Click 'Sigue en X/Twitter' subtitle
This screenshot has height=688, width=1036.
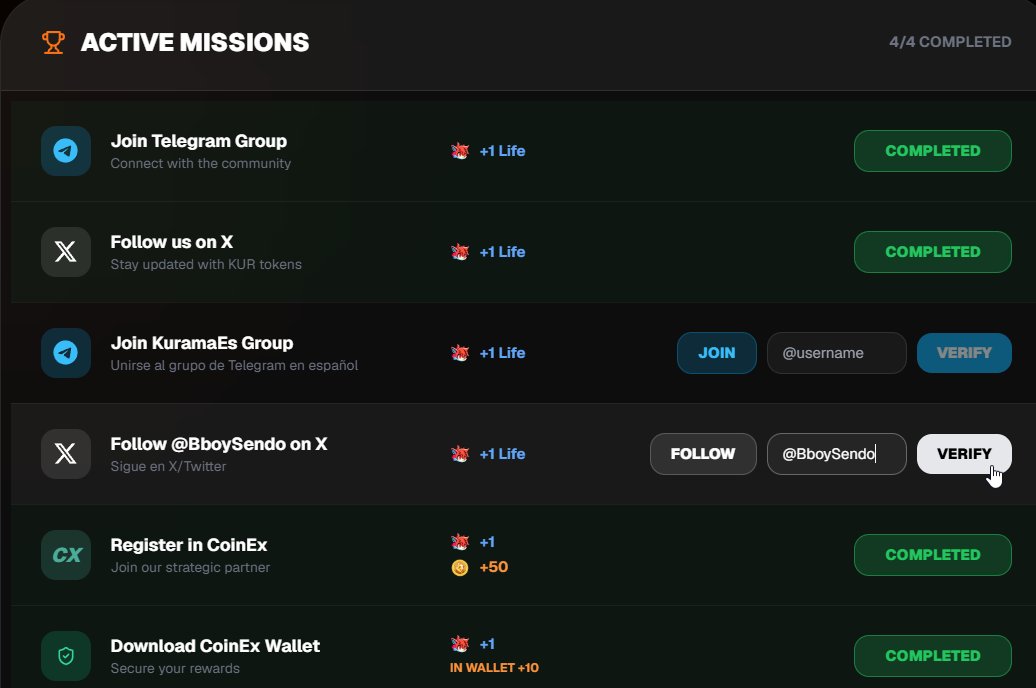(168, 467)
